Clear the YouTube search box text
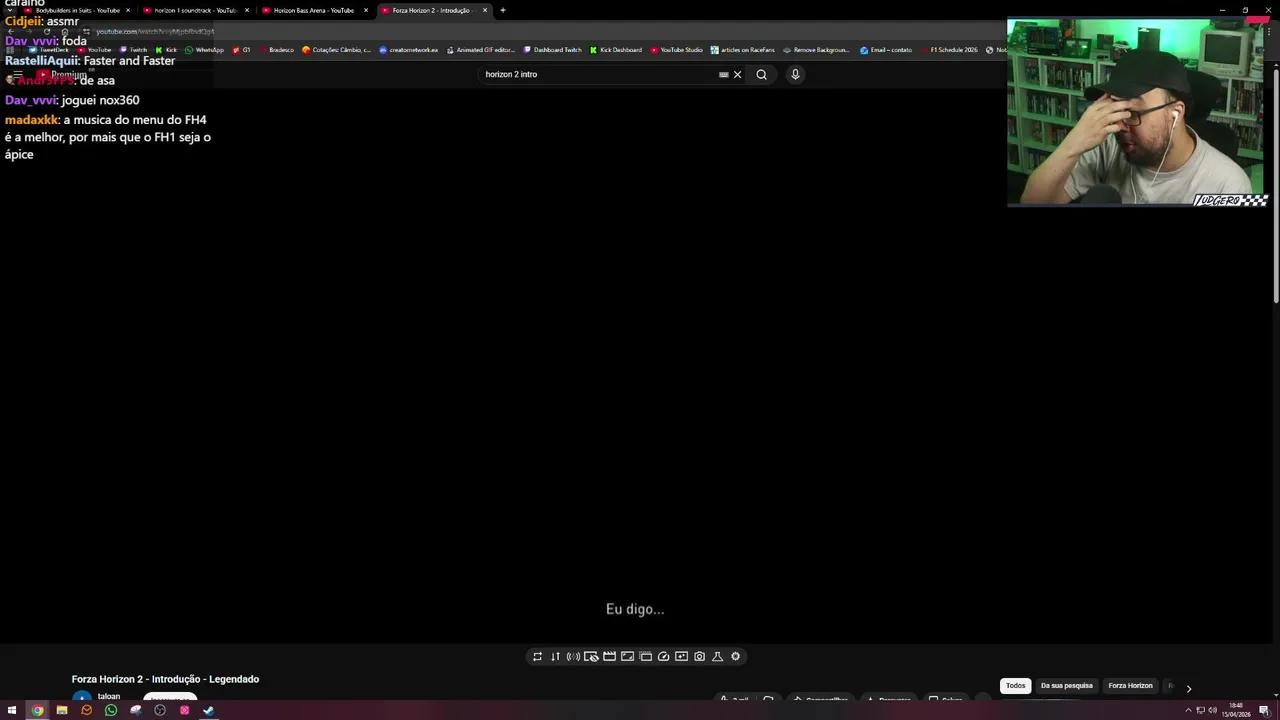The height and width of the screenshot is (720, 1280). (737, 74)
